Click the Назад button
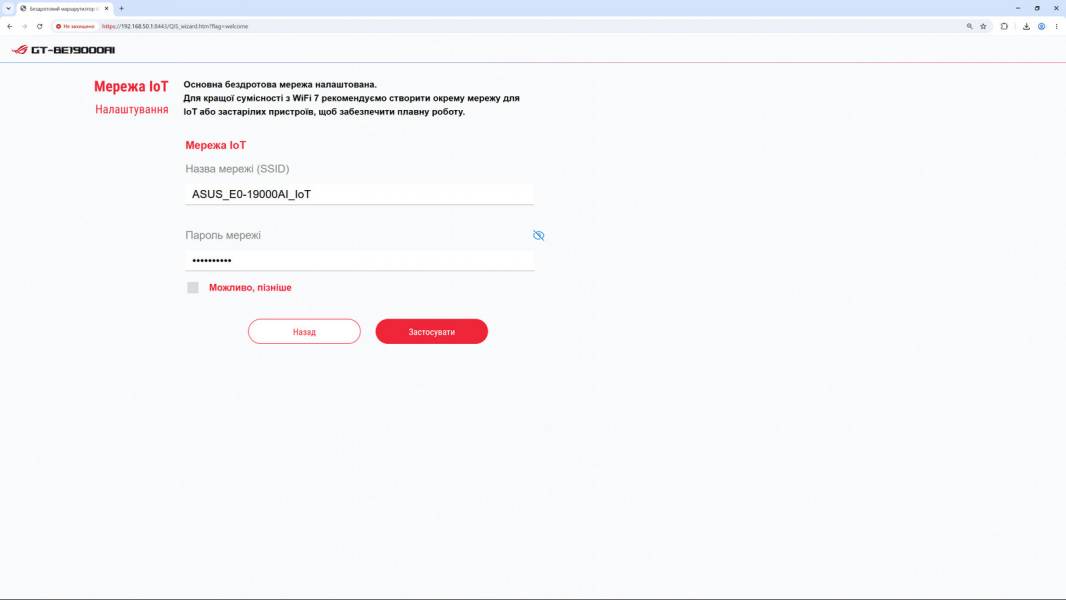The width and height of the screenshot is (1066, 600). click(x=304, y=332)
